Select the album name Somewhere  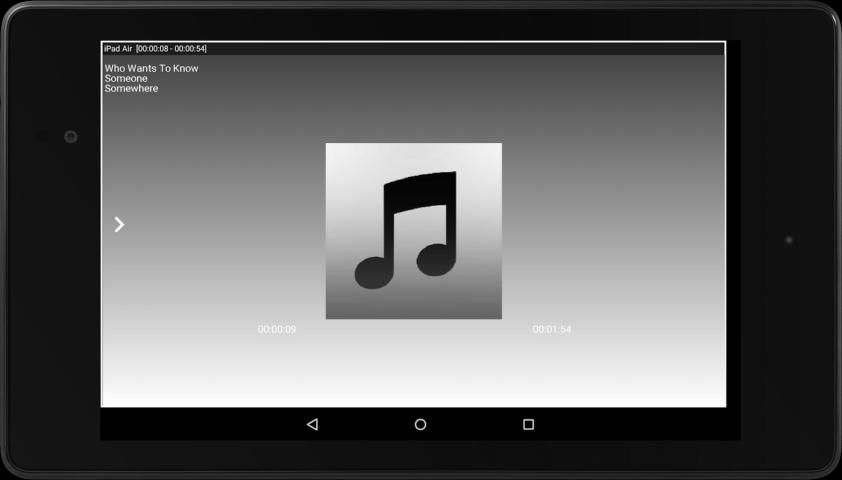pos(131,89)
